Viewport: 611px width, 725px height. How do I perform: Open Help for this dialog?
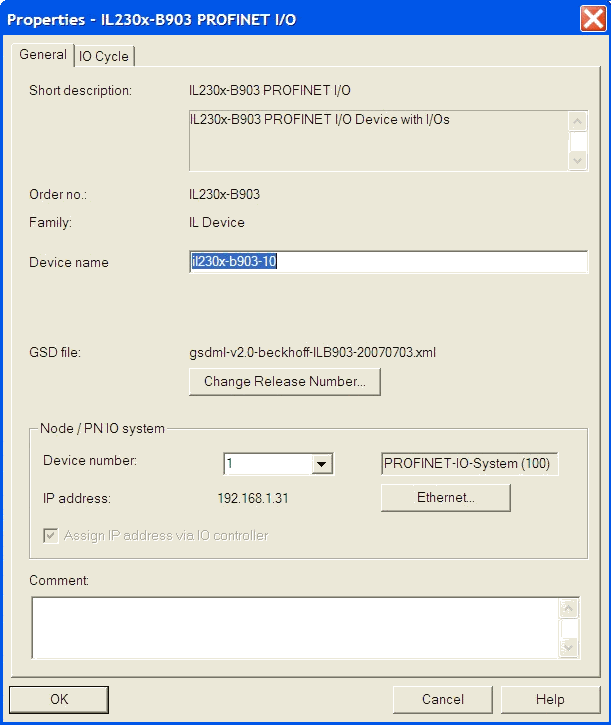[x=550, y=699]
